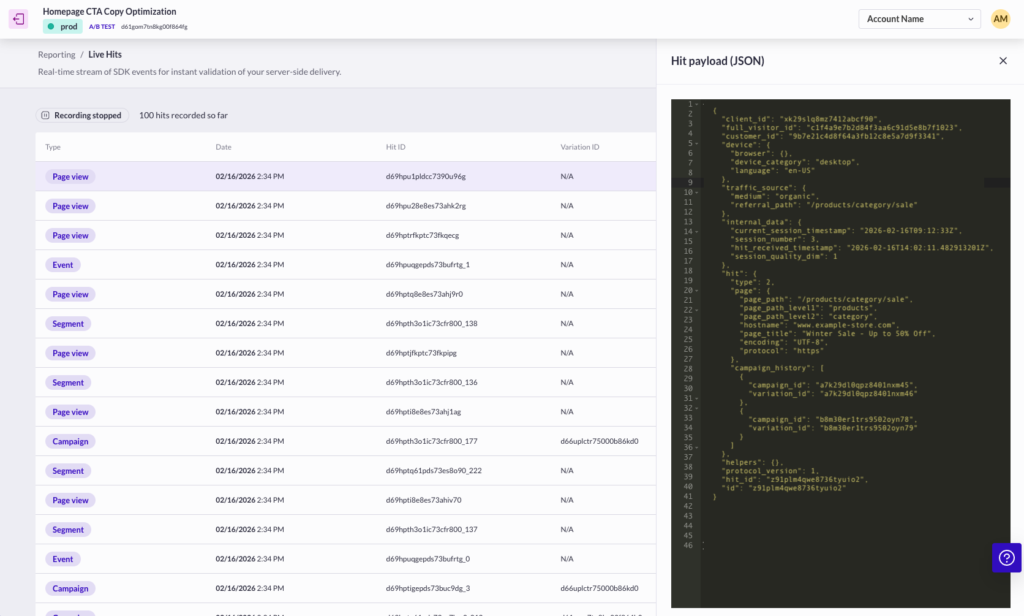Image resolution: width=1024 pixels, height=616 pixels.
Task: Close the Hit payload JSON panel
Action: click(x=1003, y=61)
